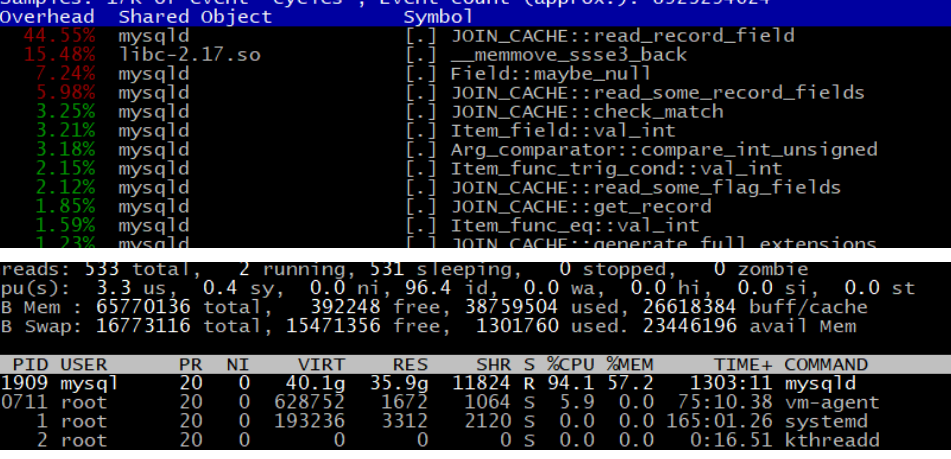Click the Field::maybe_null symbol
The image size is (951, 459).
point(551,74)
